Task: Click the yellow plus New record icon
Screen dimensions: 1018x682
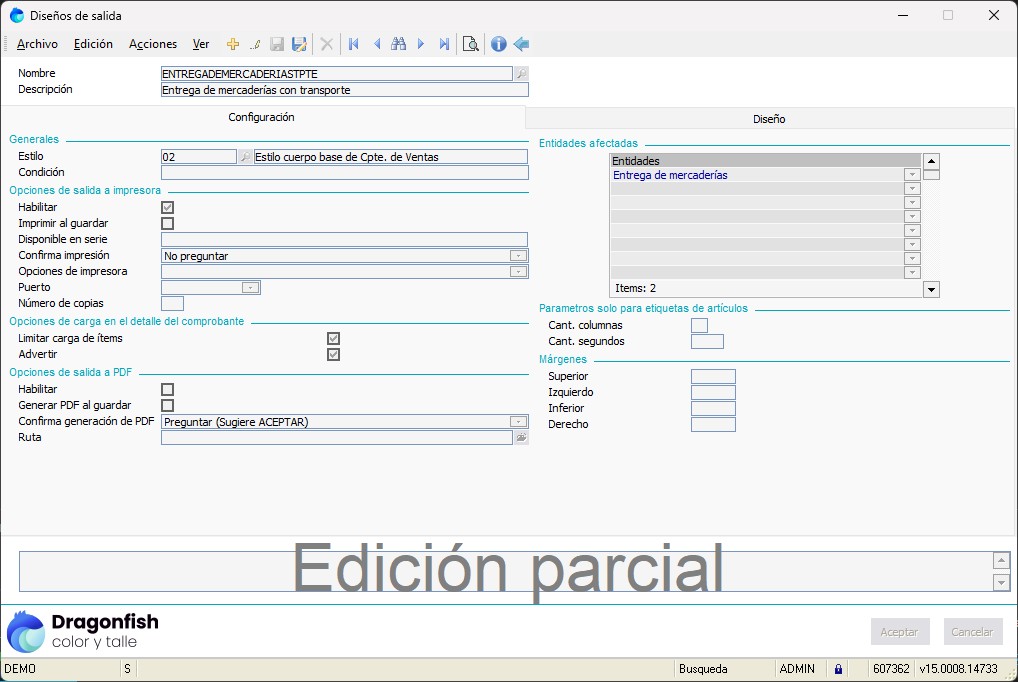Action: pyautogui.click(x=233, y=44)
